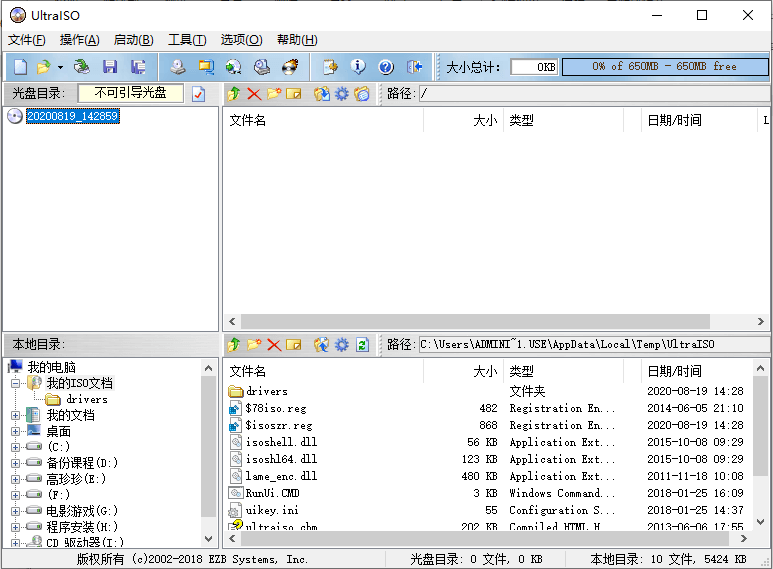Click the Convert image toolbar icon

point(234,67)
